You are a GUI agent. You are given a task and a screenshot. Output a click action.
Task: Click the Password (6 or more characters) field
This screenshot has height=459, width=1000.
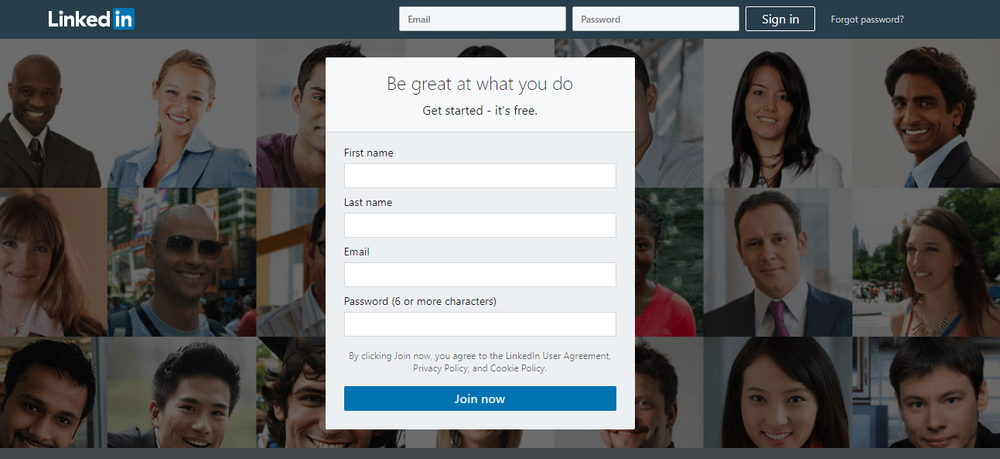pos(480,324)
